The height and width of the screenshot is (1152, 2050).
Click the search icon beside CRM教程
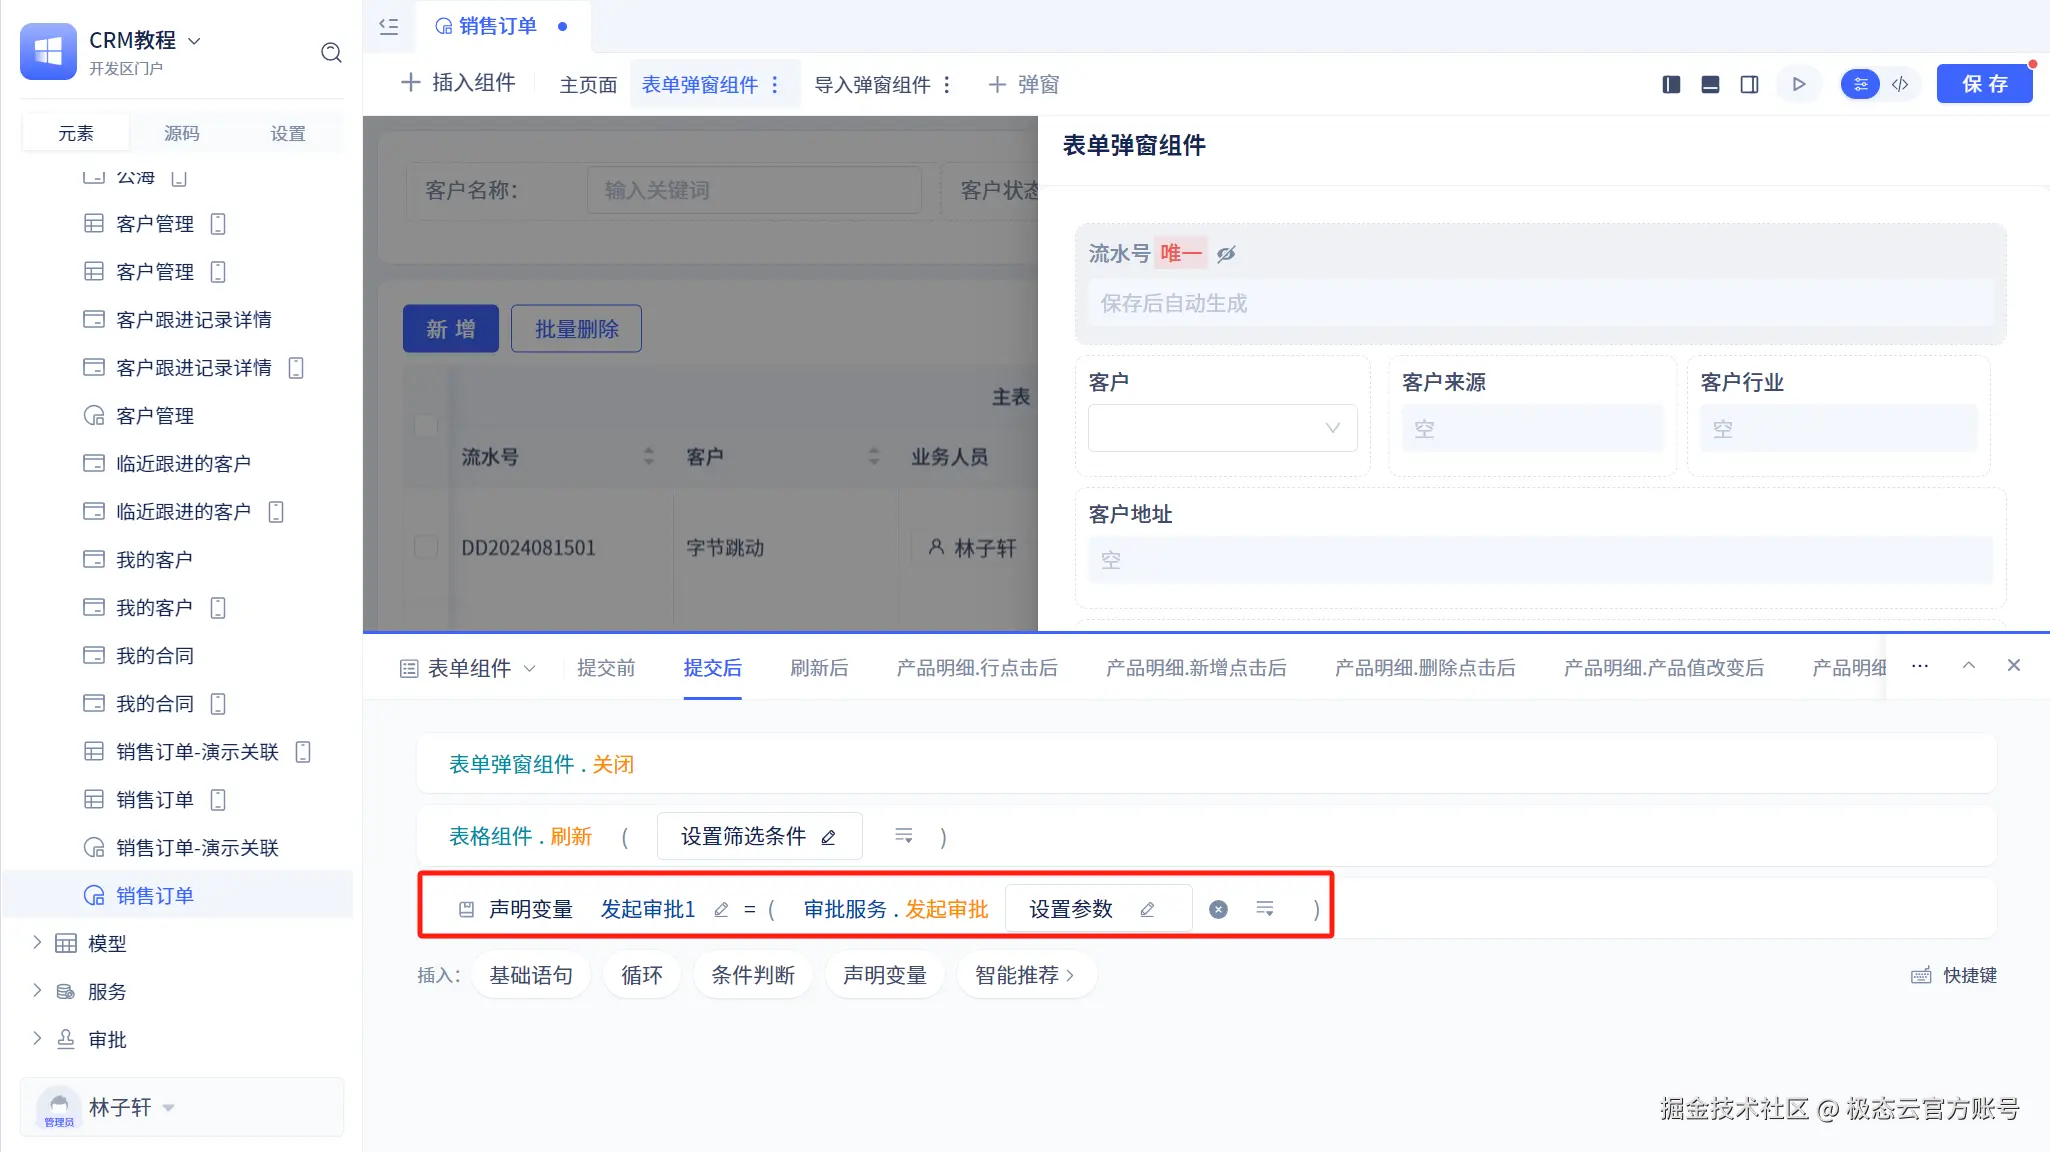click(331, 52)
